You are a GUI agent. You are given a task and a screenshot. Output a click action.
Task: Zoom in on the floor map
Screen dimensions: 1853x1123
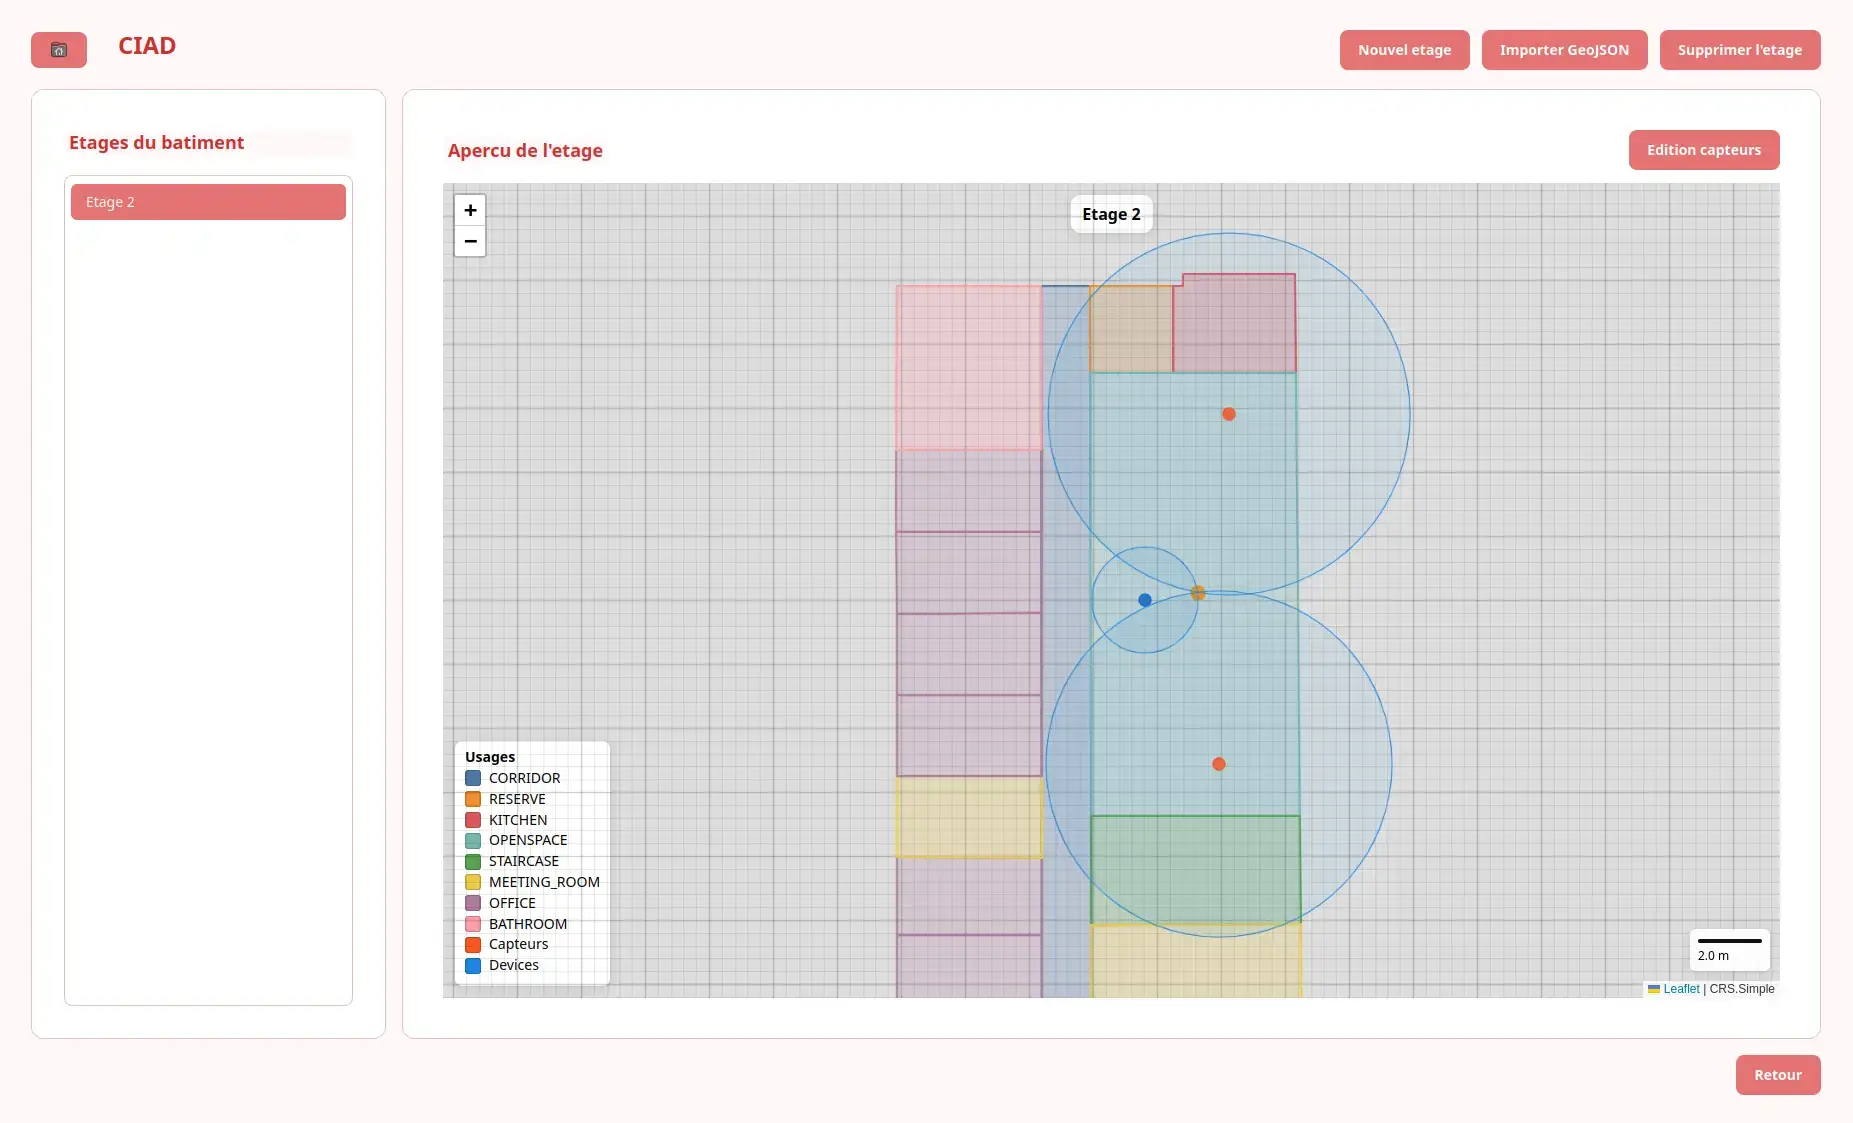[470, 210]
